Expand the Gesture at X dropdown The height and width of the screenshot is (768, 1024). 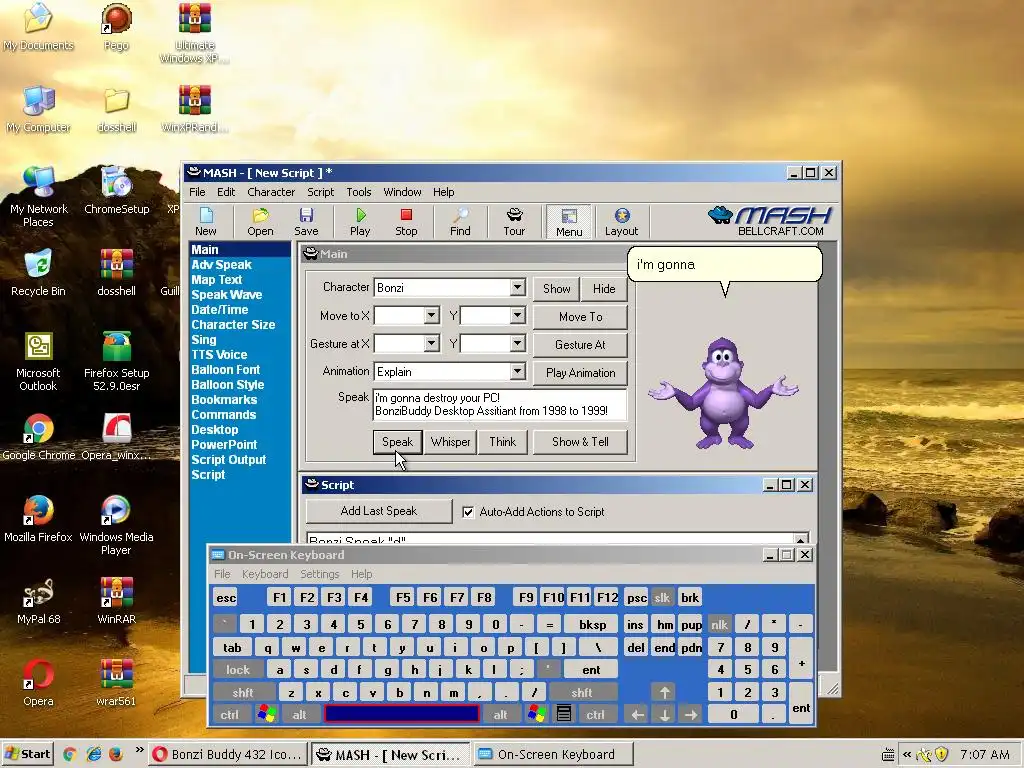pyautogui.click(x=431, y=344)
